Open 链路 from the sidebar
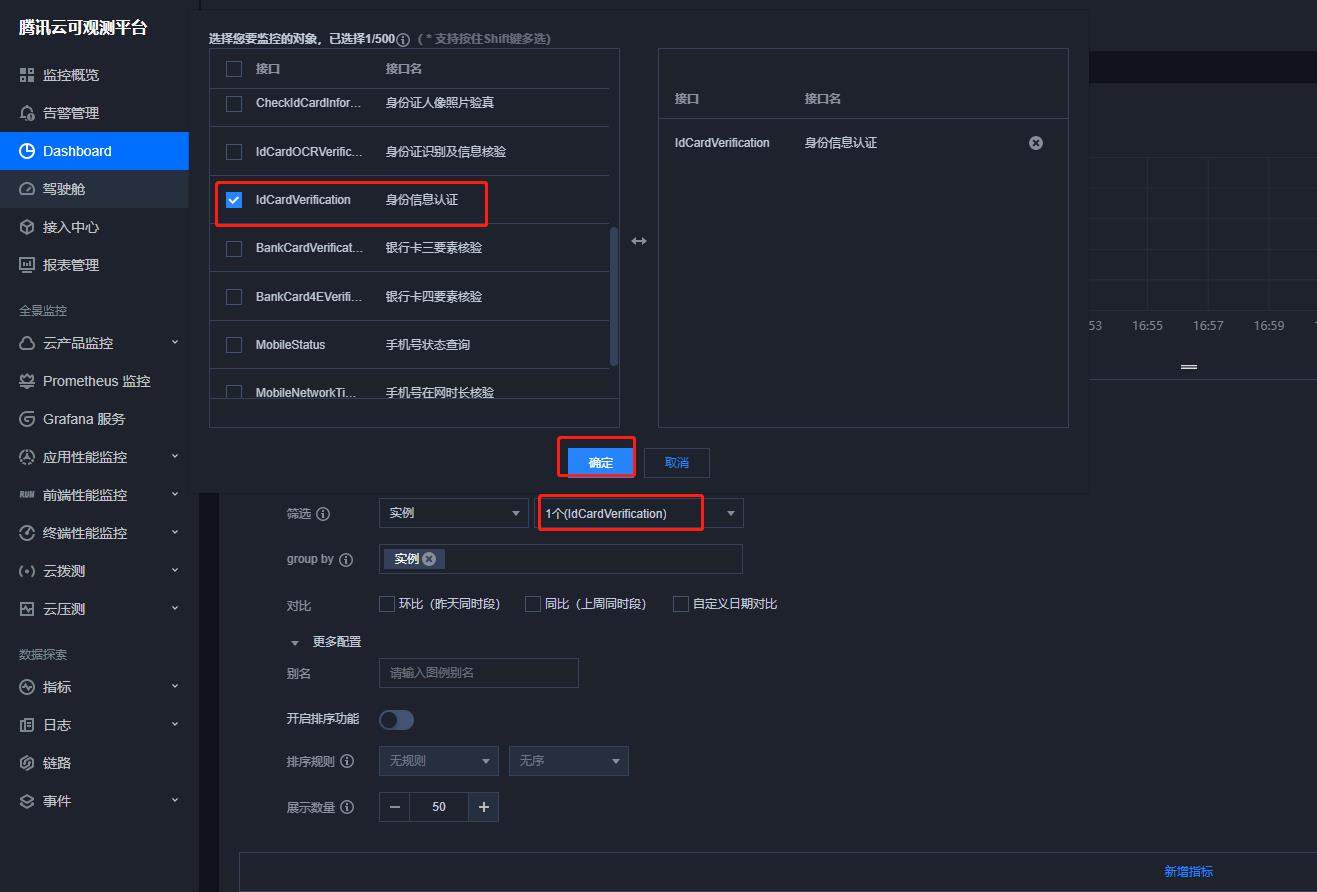This screenshot has height=892, width=1317. pyautogui.click(x=94, y=763)
